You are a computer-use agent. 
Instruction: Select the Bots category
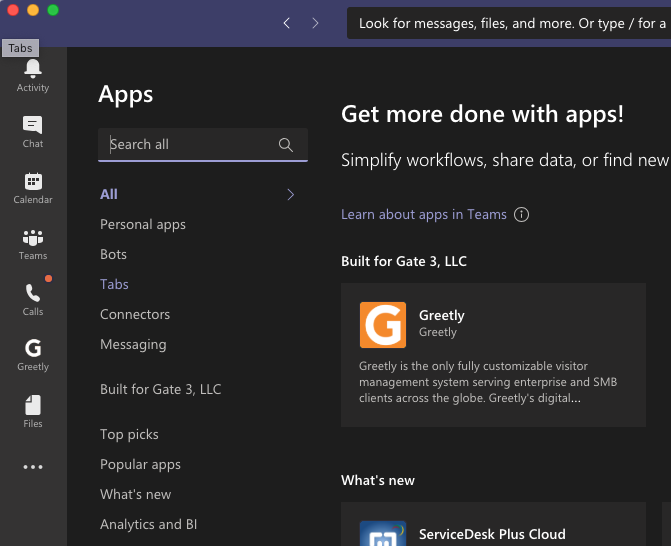[113, 254]
